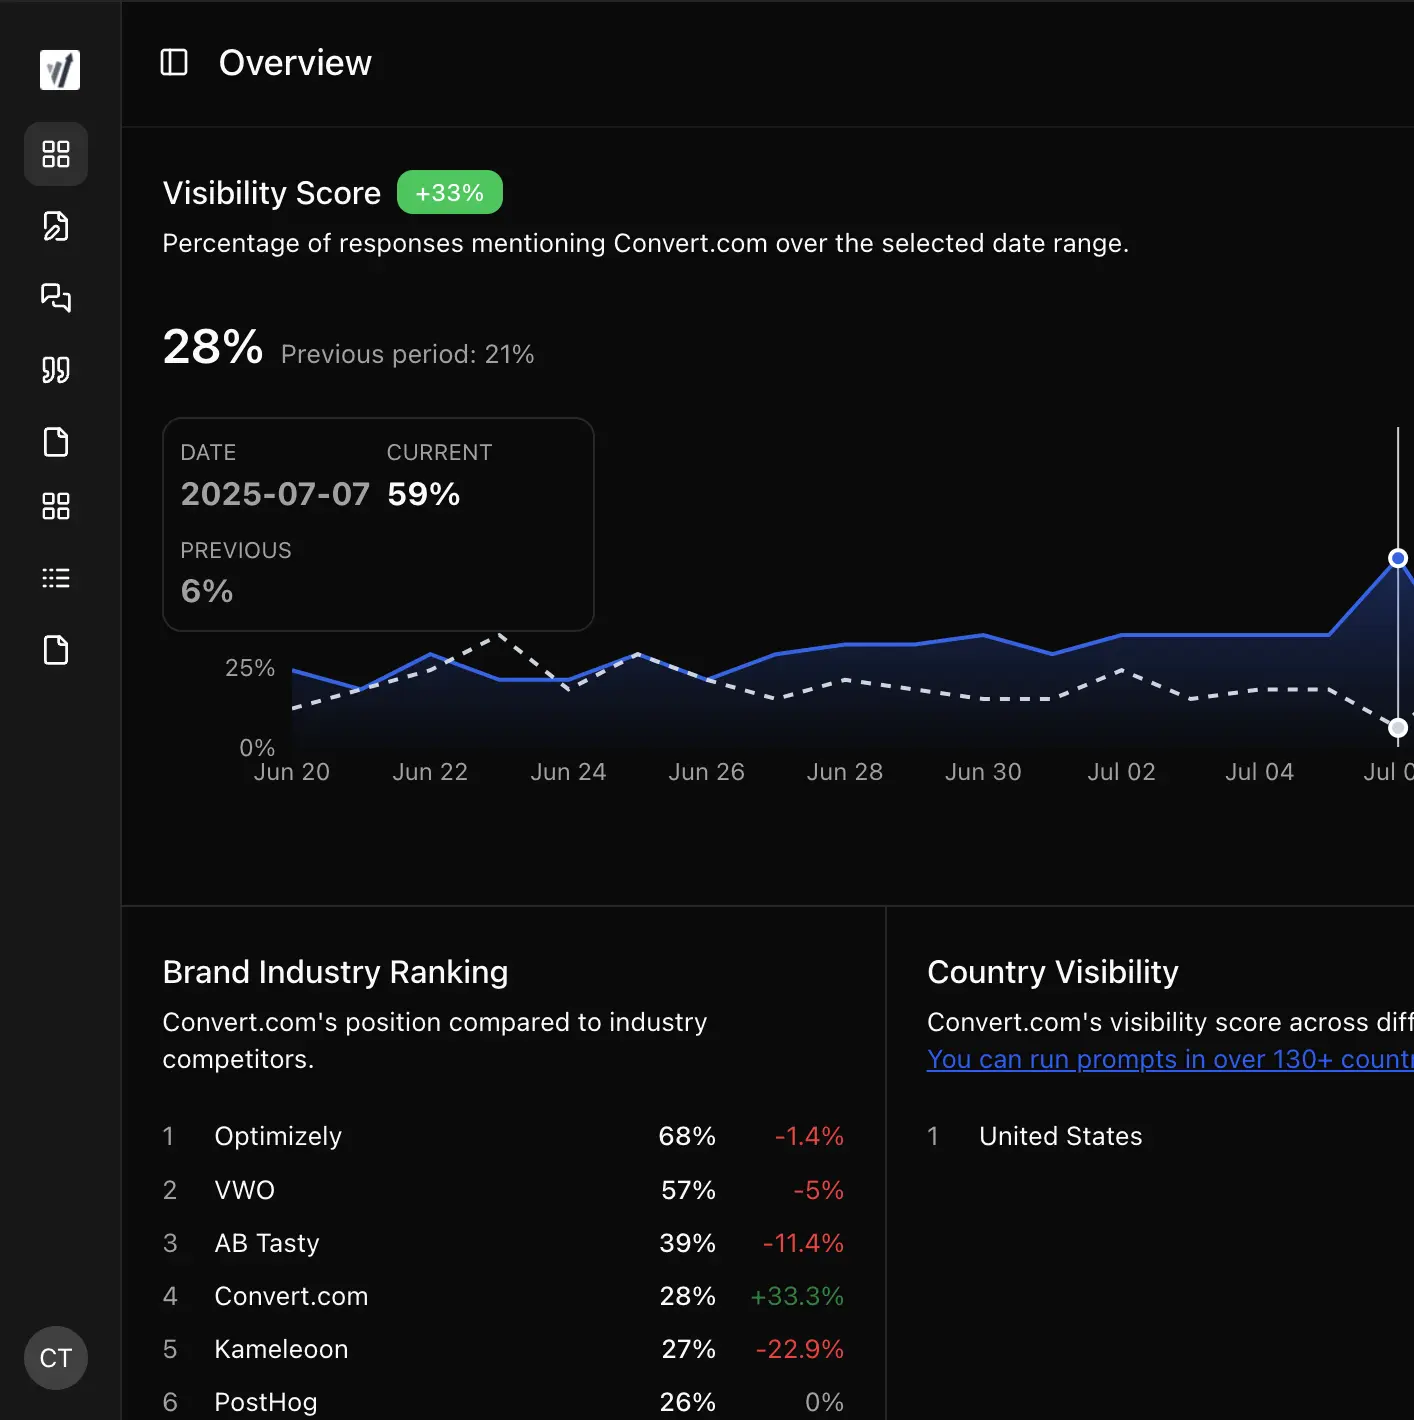Select the VWO competitor row
This screenshot has width=1414, height=1420.
pos(245,1190)
